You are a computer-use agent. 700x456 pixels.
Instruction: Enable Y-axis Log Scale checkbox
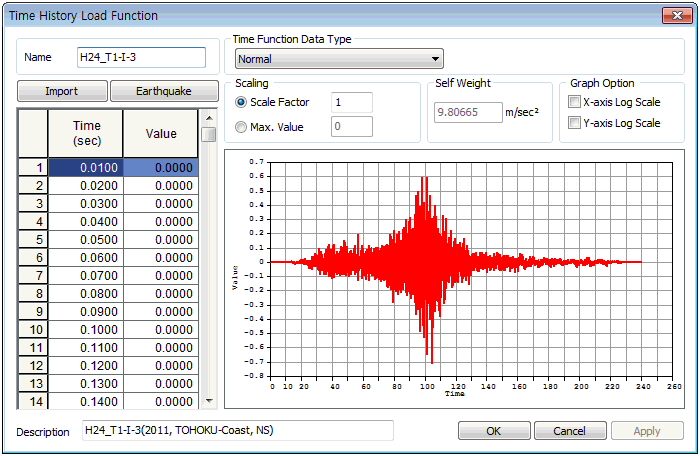click(x=574, y=123)
